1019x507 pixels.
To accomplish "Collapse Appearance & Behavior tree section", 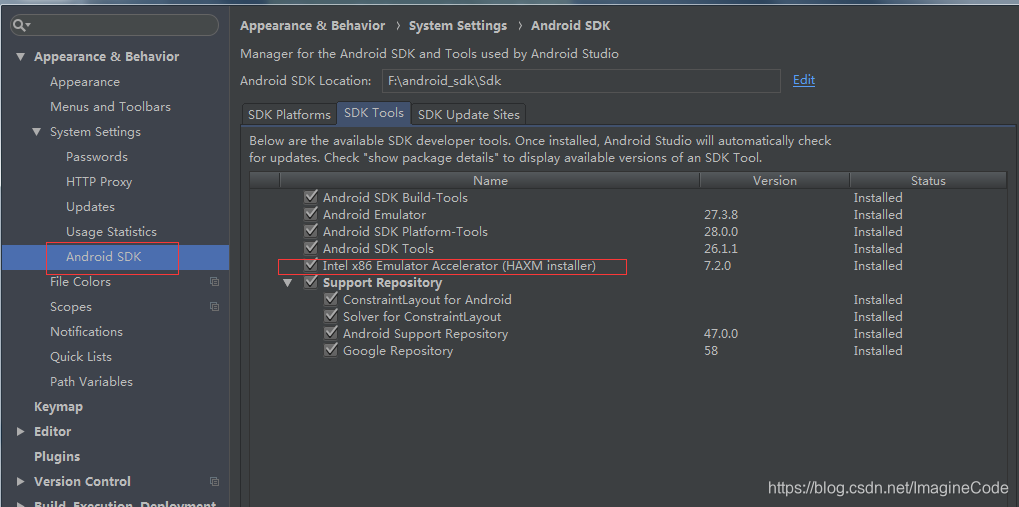I will coord(21,57).
